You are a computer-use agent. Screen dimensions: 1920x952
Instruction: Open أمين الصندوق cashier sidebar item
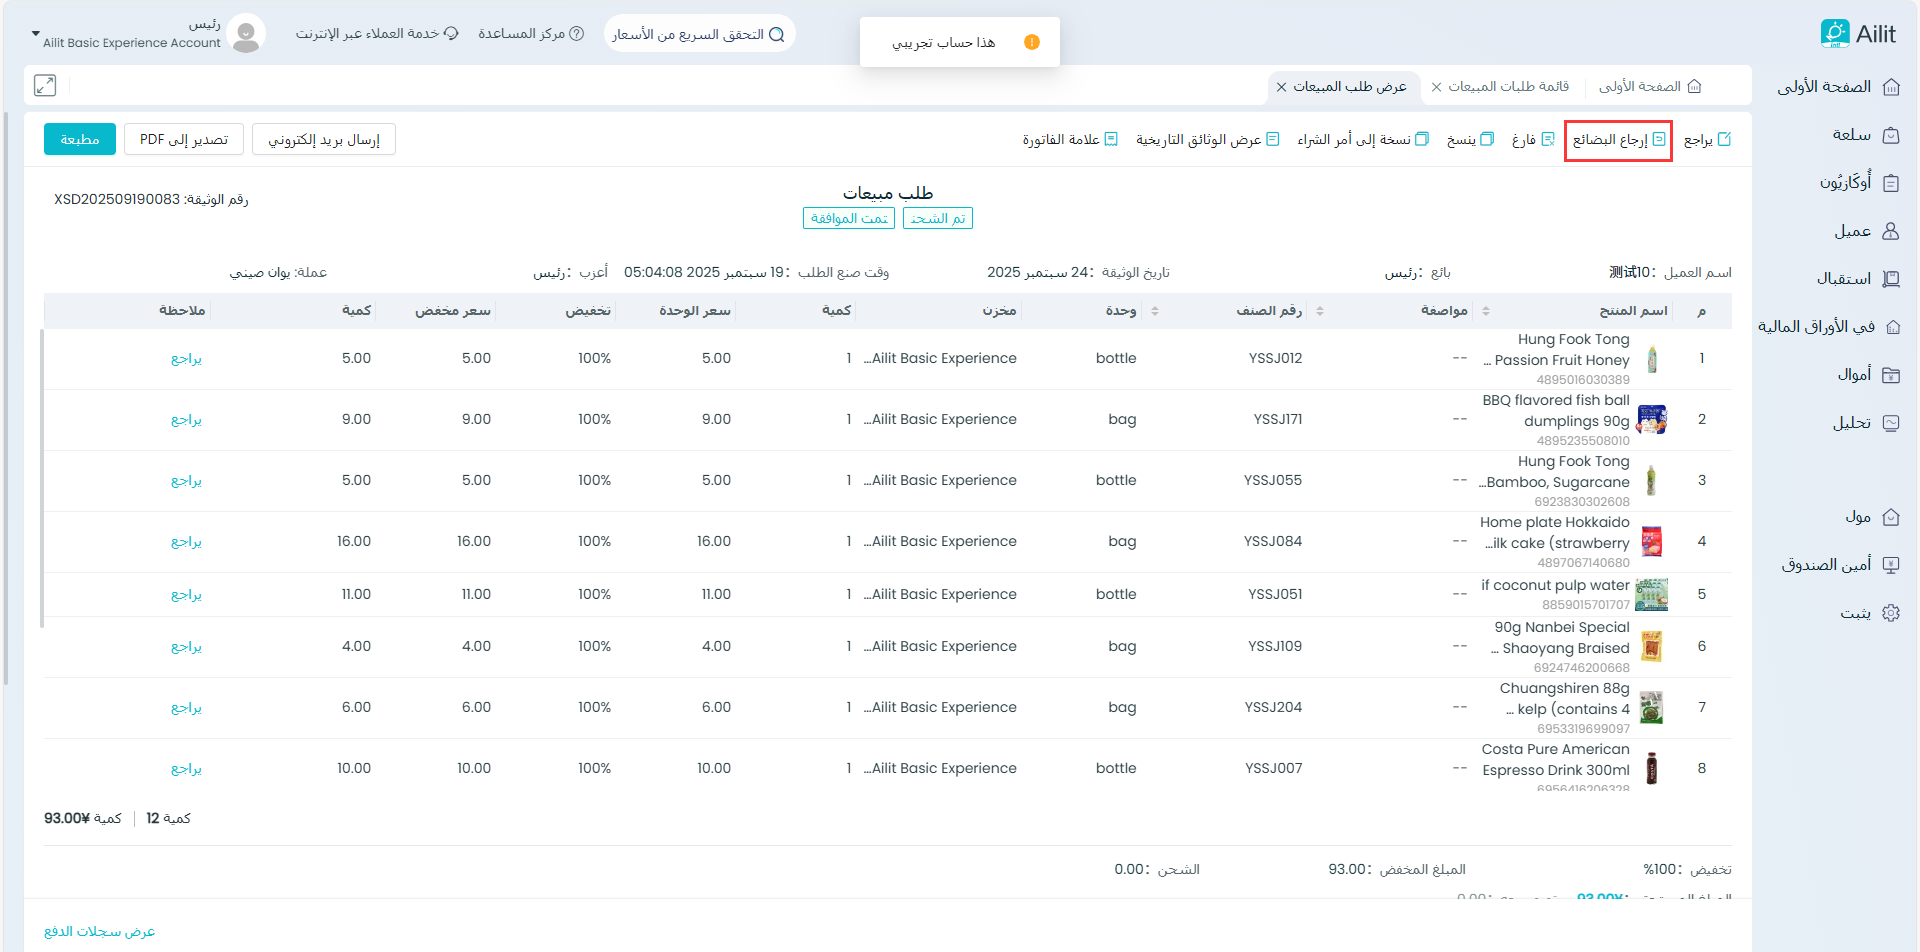click(1839, 565)
